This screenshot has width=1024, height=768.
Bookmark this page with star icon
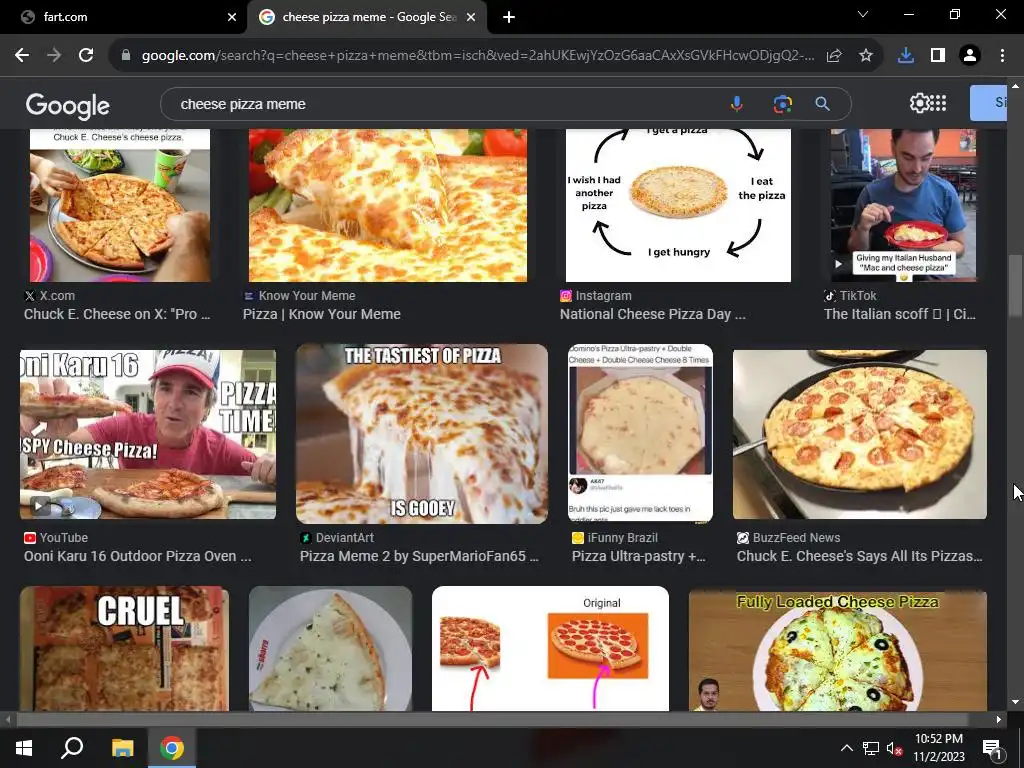(x=866, y=56)
